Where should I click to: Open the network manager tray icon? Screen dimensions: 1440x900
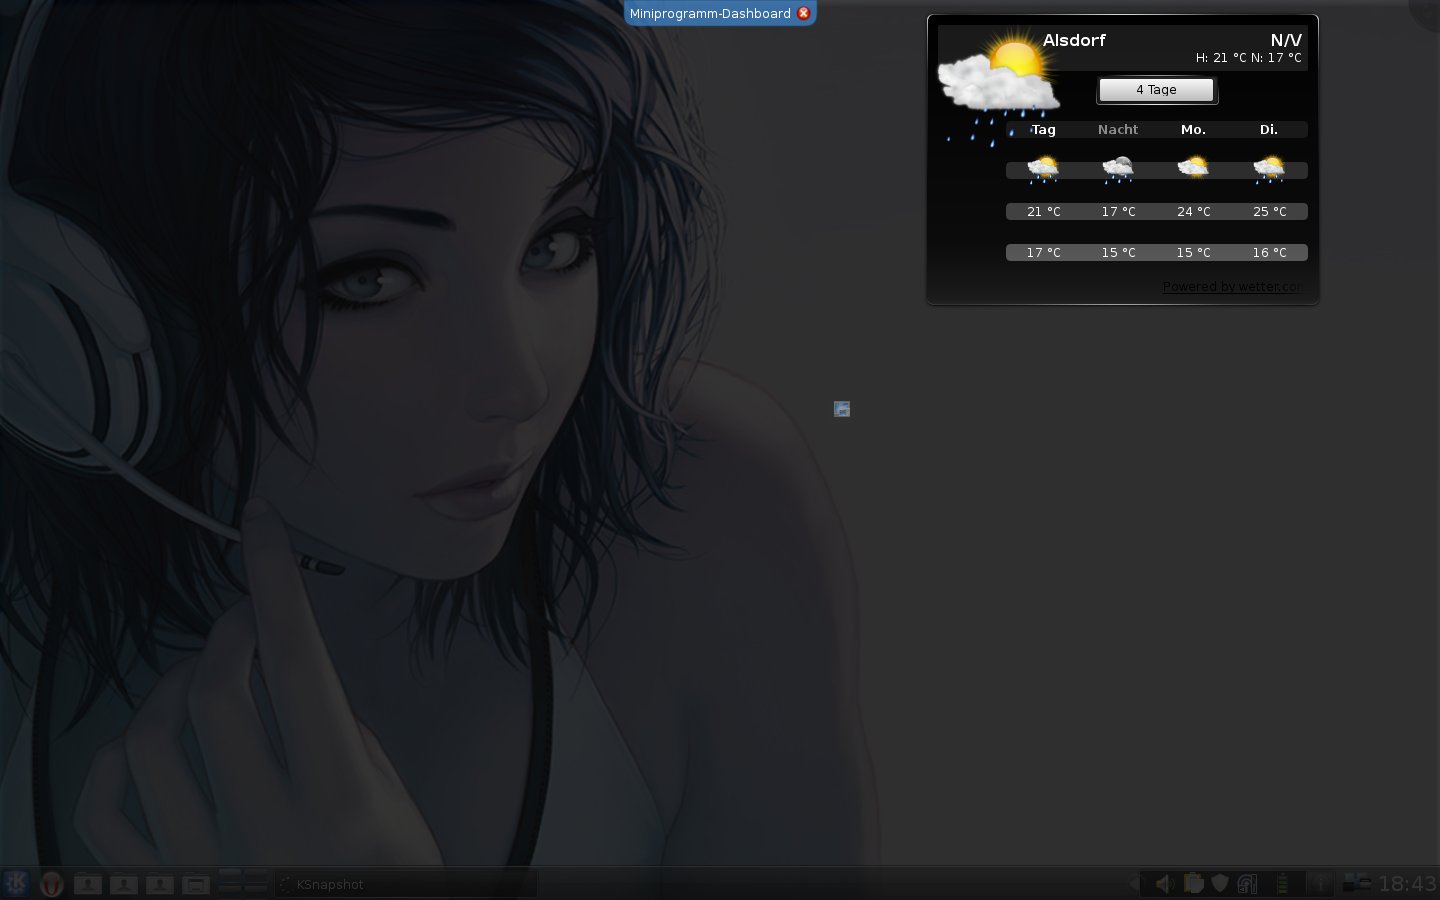pos(1247,884)
